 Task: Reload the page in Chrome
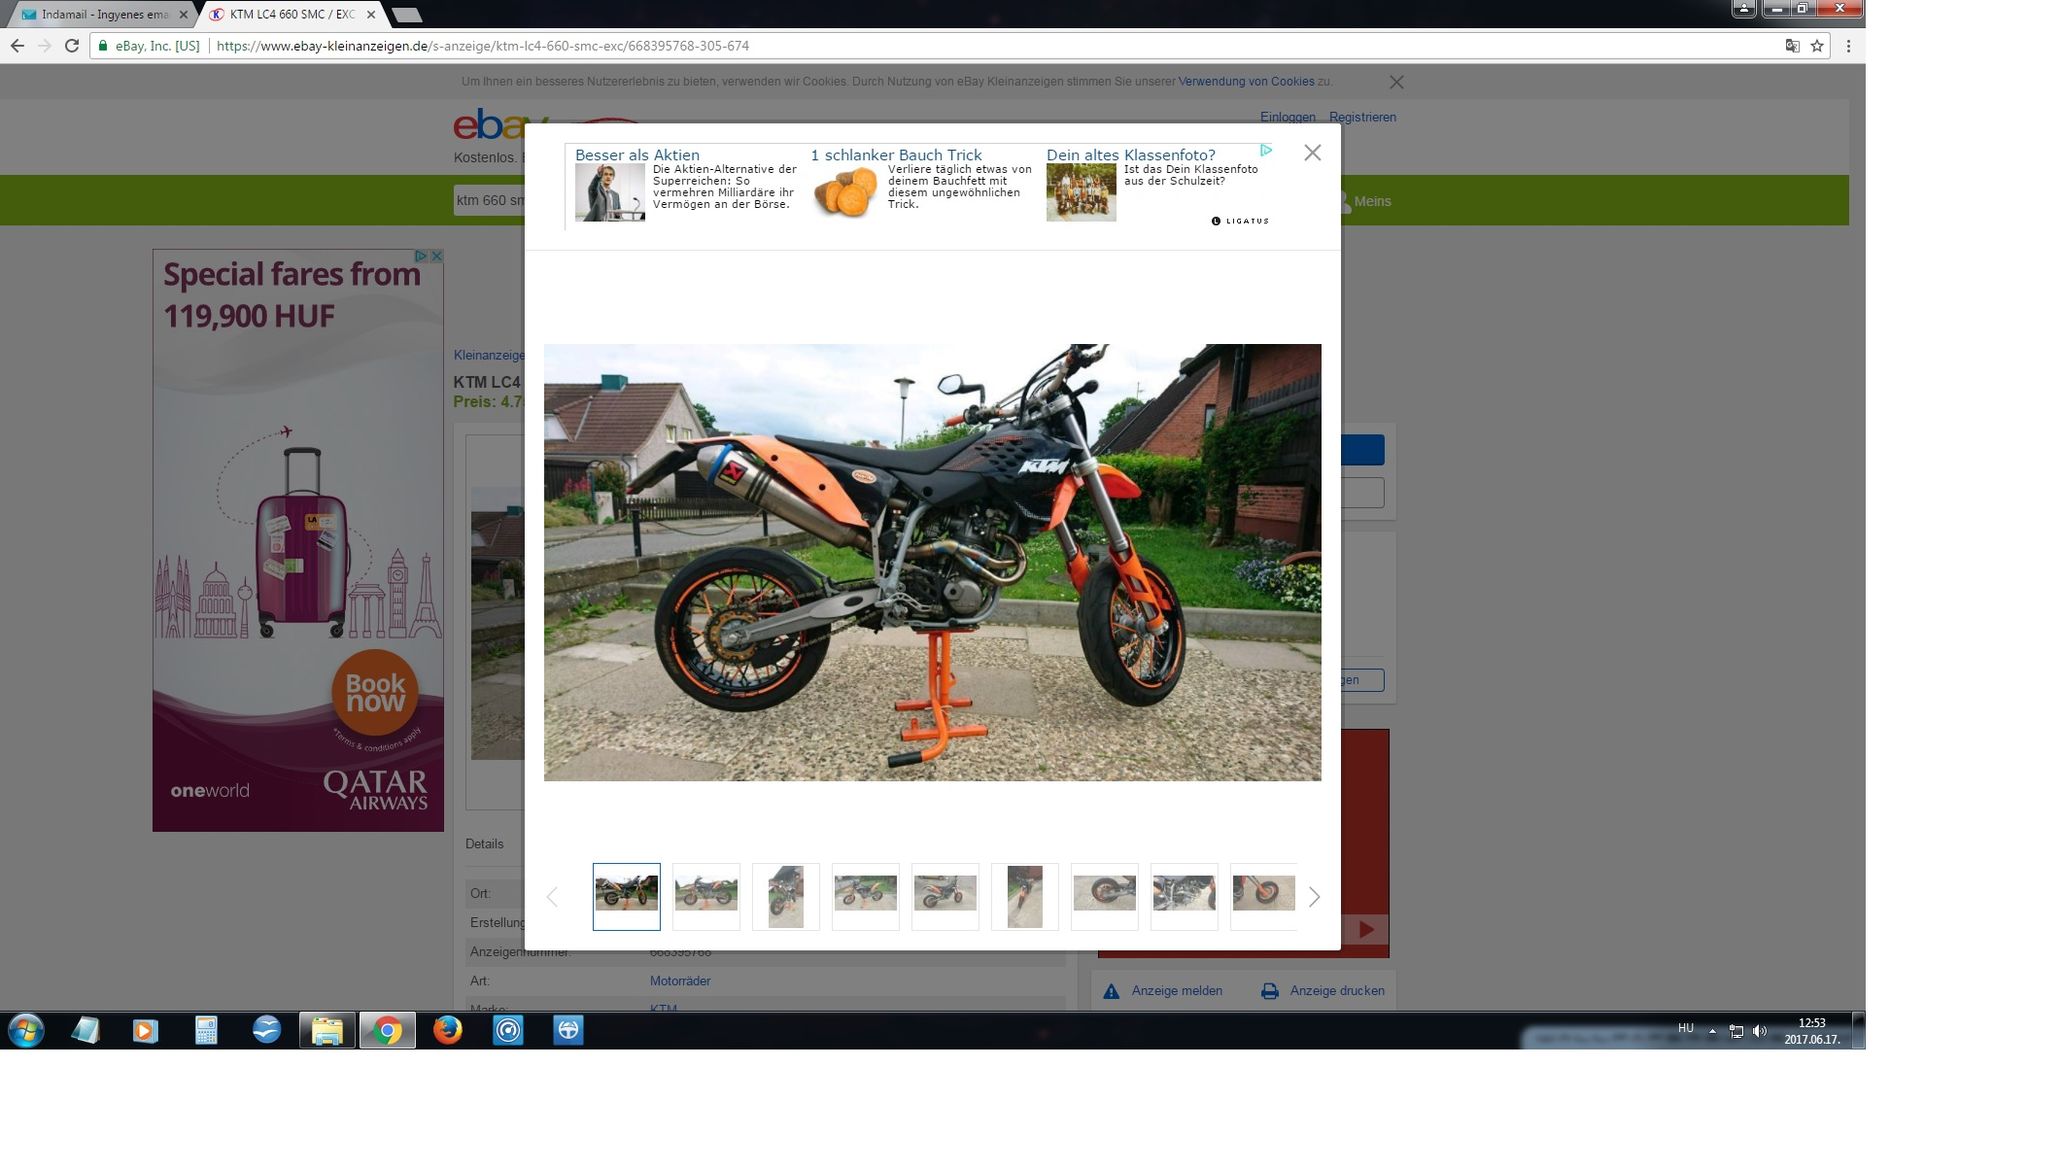[72, 46]
